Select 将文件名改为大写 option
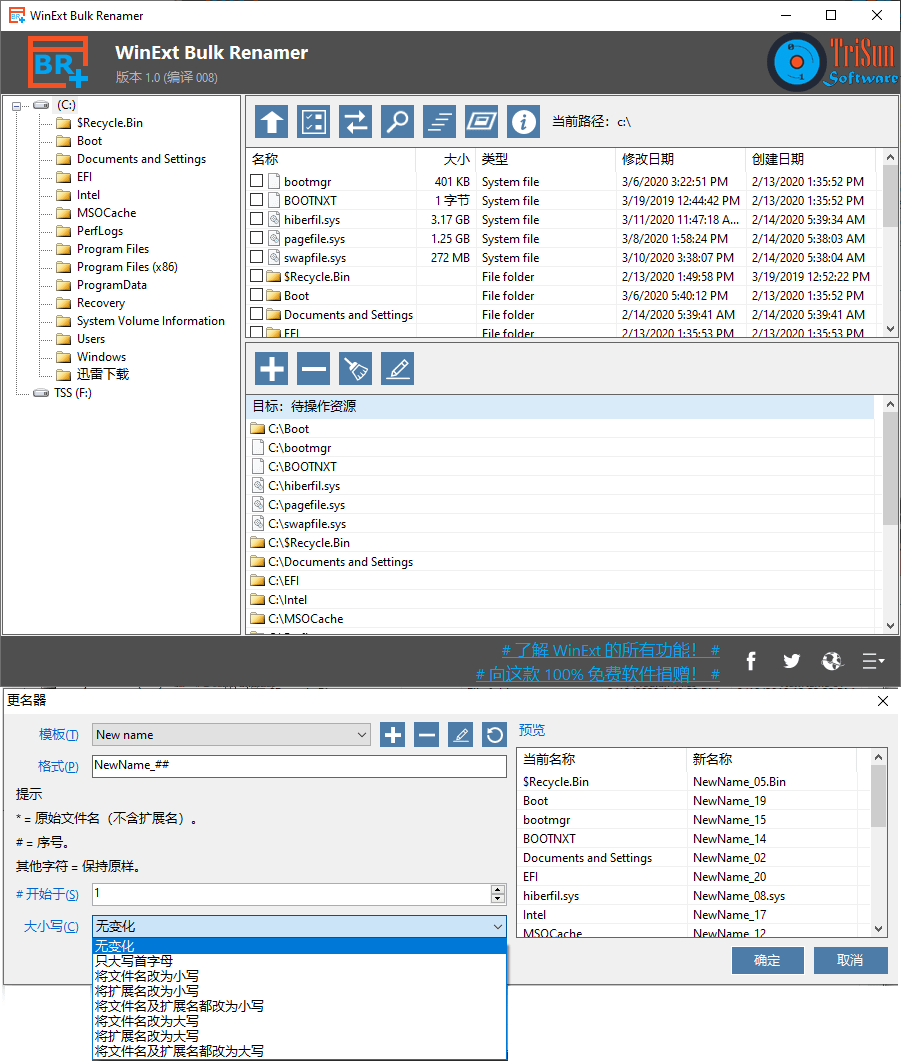The width and height of the screenshot is (901, 1061). point(300,1021)
